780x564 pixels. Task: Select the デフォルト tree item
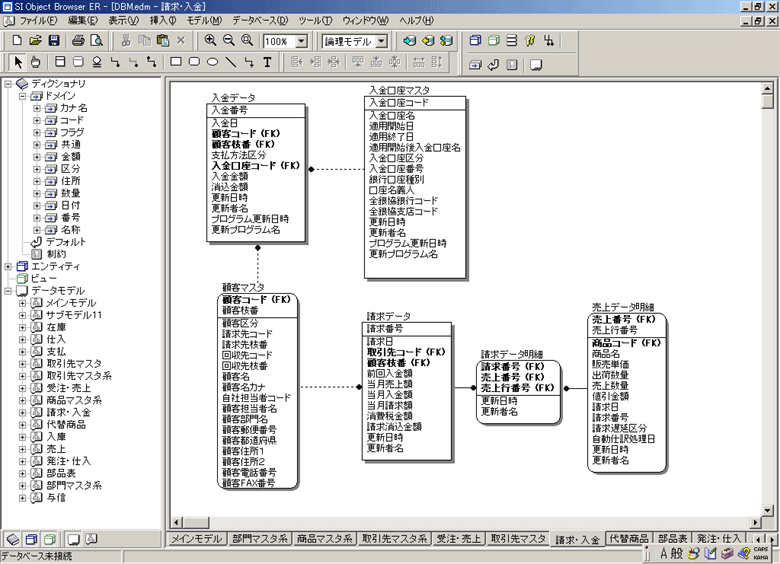point(66,242)
